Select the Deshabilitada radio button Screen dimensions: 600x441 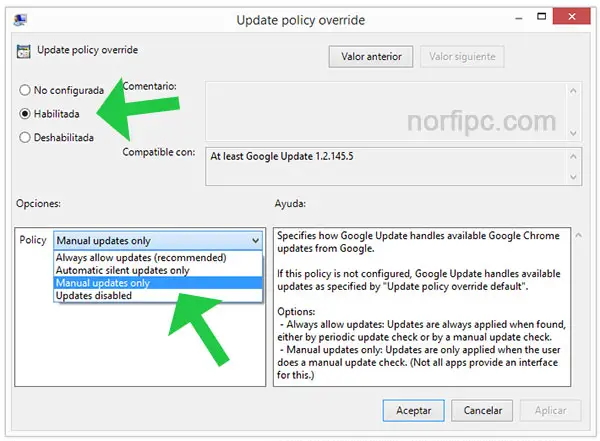pyautogui.click(x=25, y=137)
